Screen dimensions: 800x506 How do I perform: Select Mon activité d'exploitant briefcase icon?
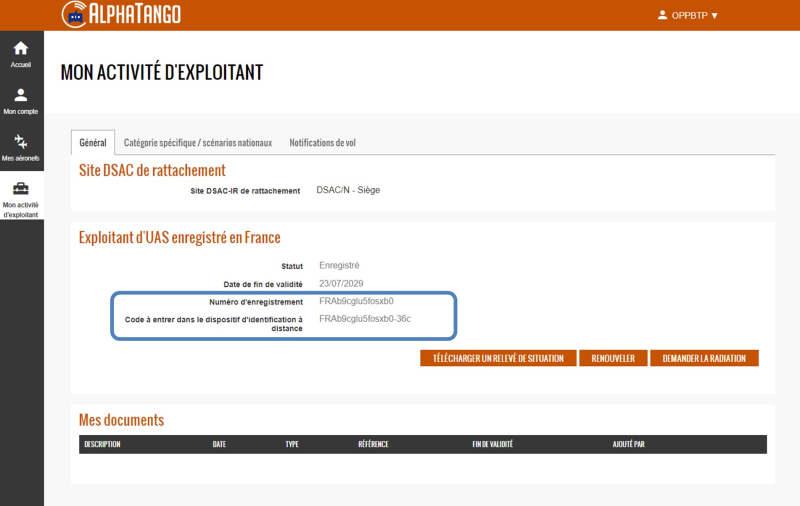click(21, 189)
